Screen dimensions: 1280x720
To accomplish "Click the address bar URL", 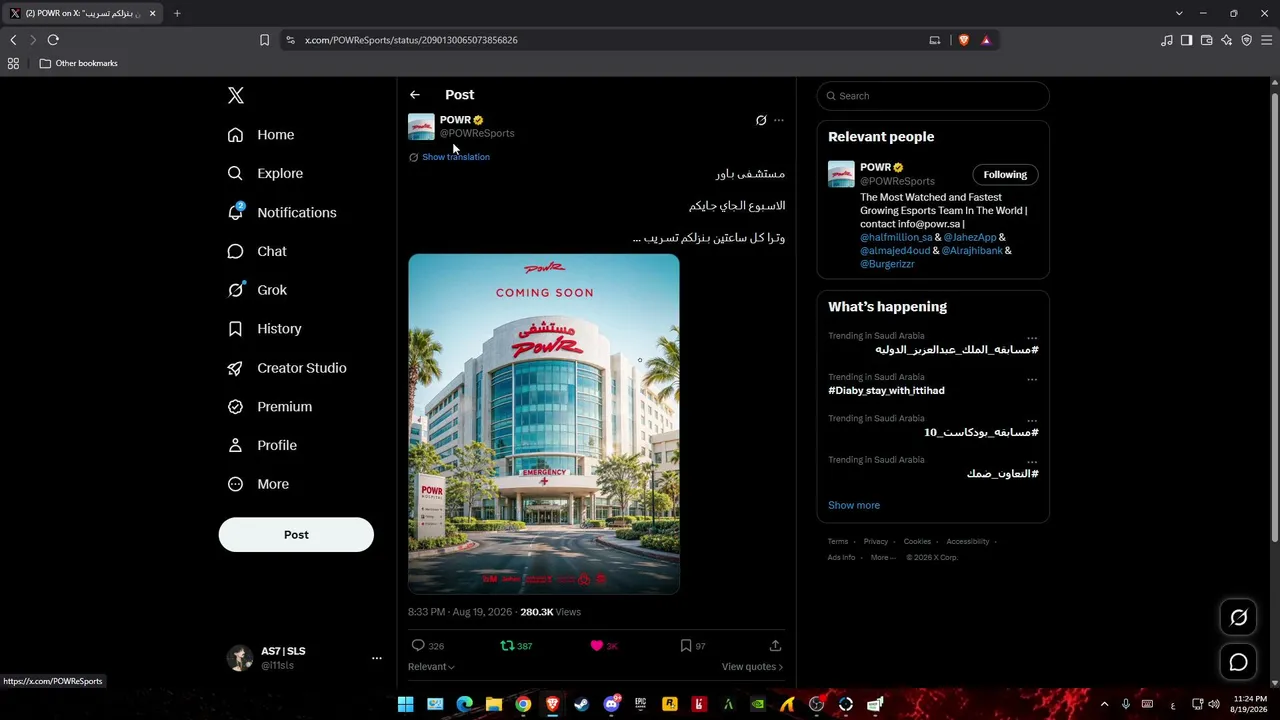I will [x=411, y=40].
